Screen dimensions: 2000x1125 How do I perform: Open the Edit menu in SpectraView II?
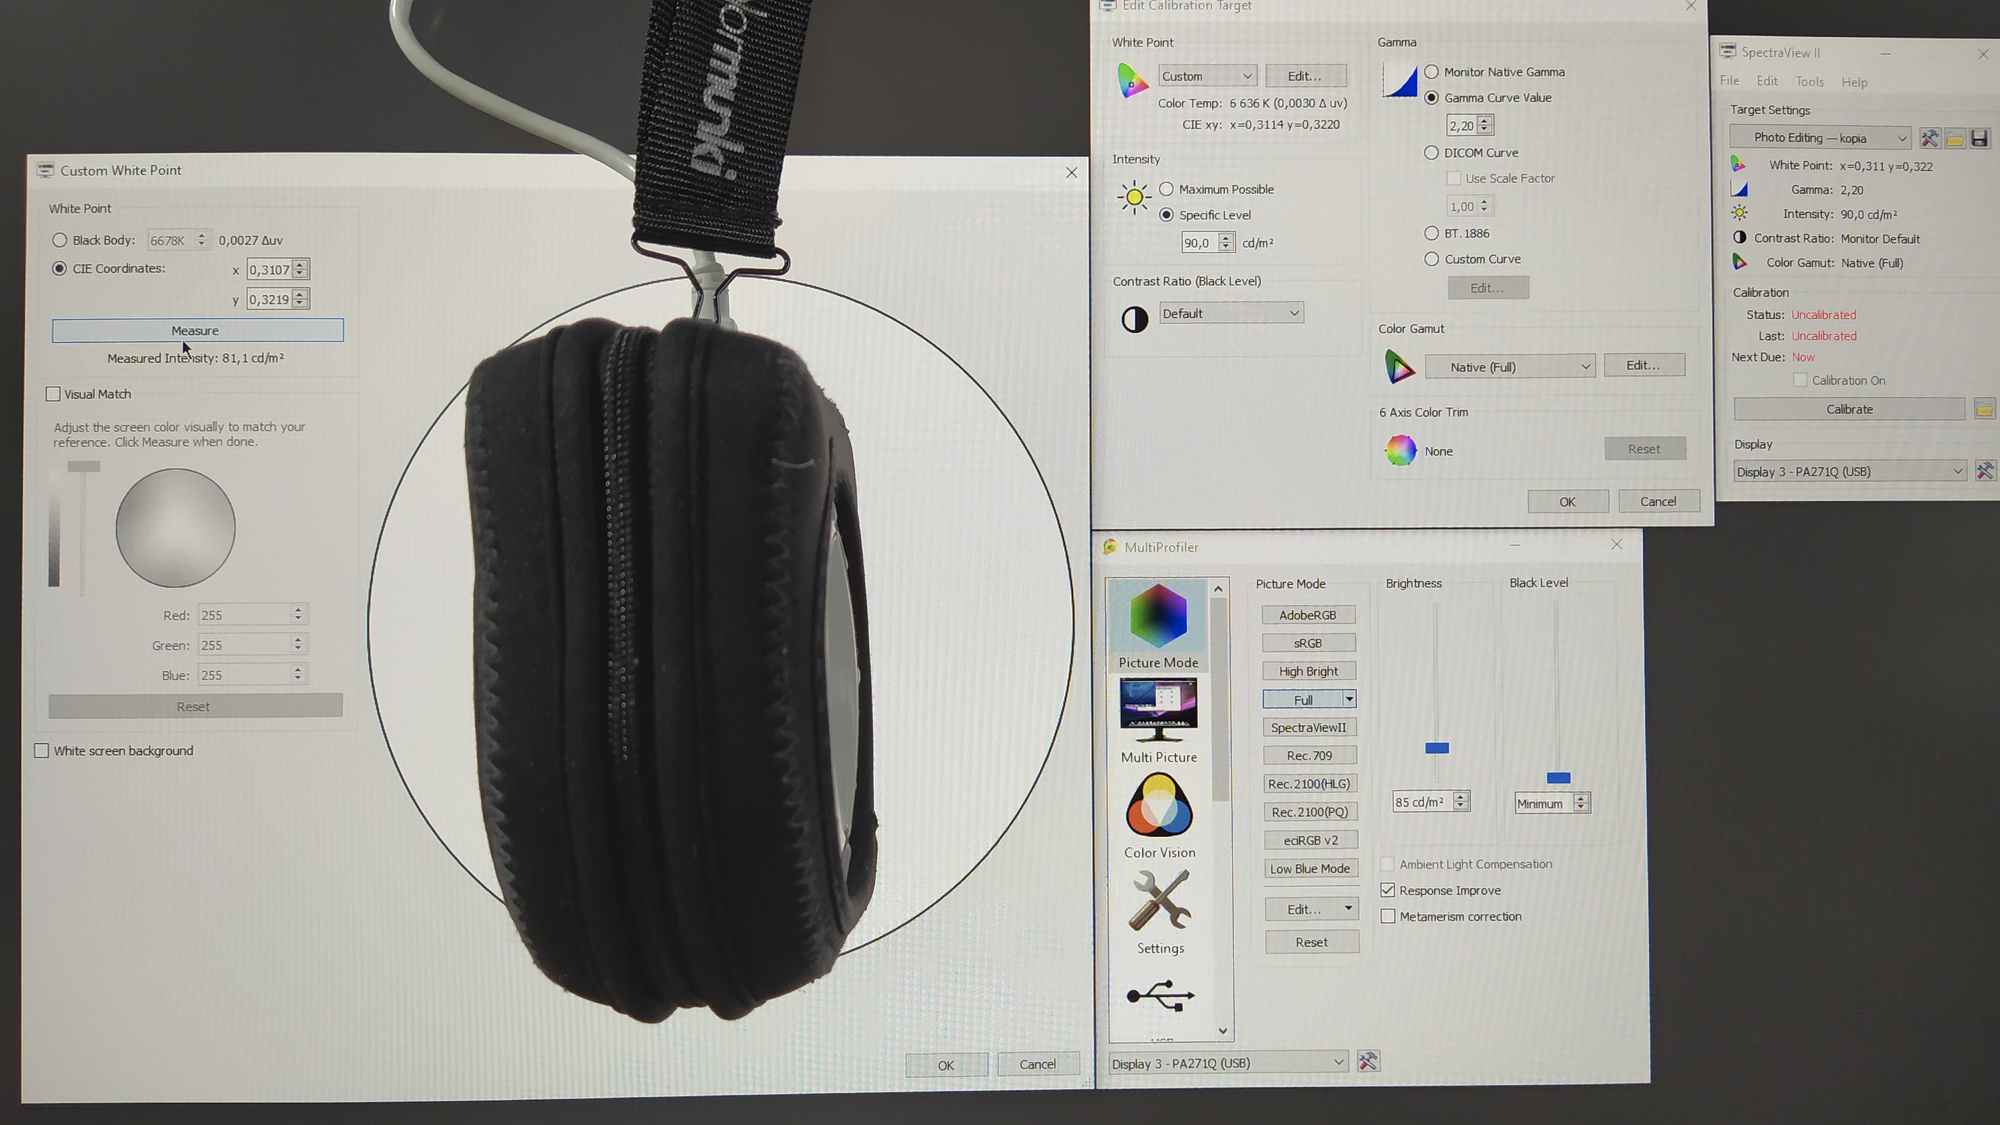pos(1767,81)
